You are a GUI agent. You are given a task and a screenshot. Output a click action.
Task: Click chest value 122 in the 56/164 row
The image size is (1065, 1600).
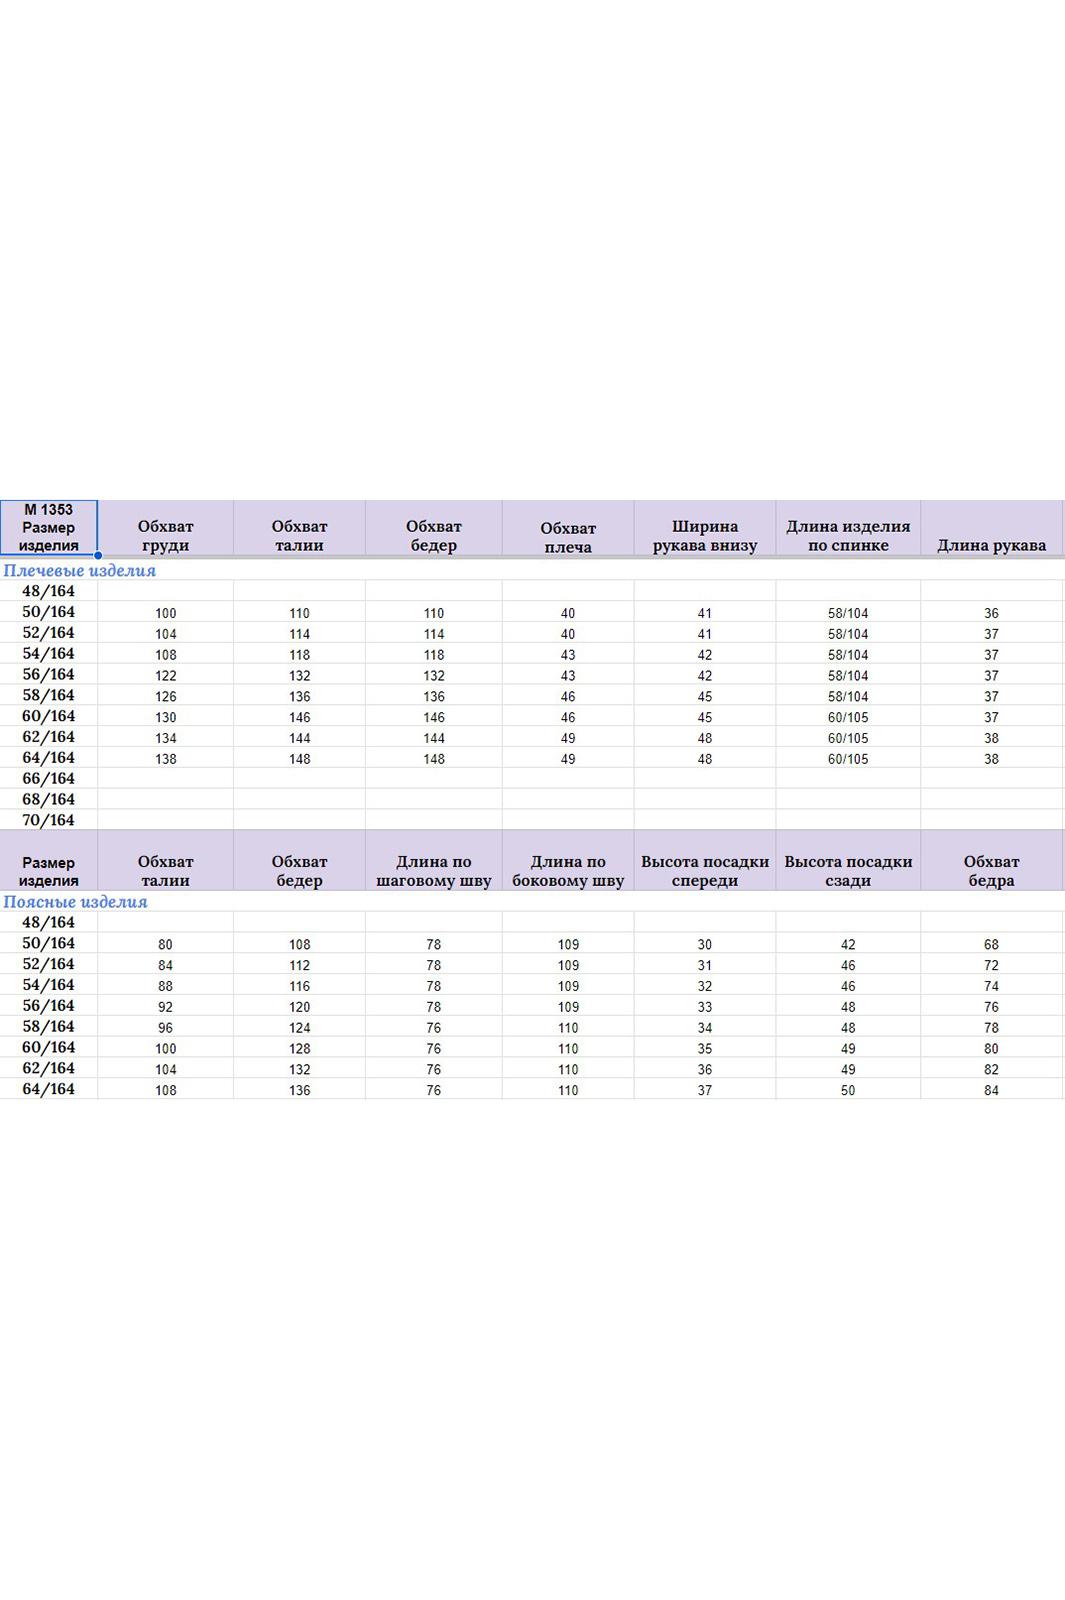(x=166, y=676)
